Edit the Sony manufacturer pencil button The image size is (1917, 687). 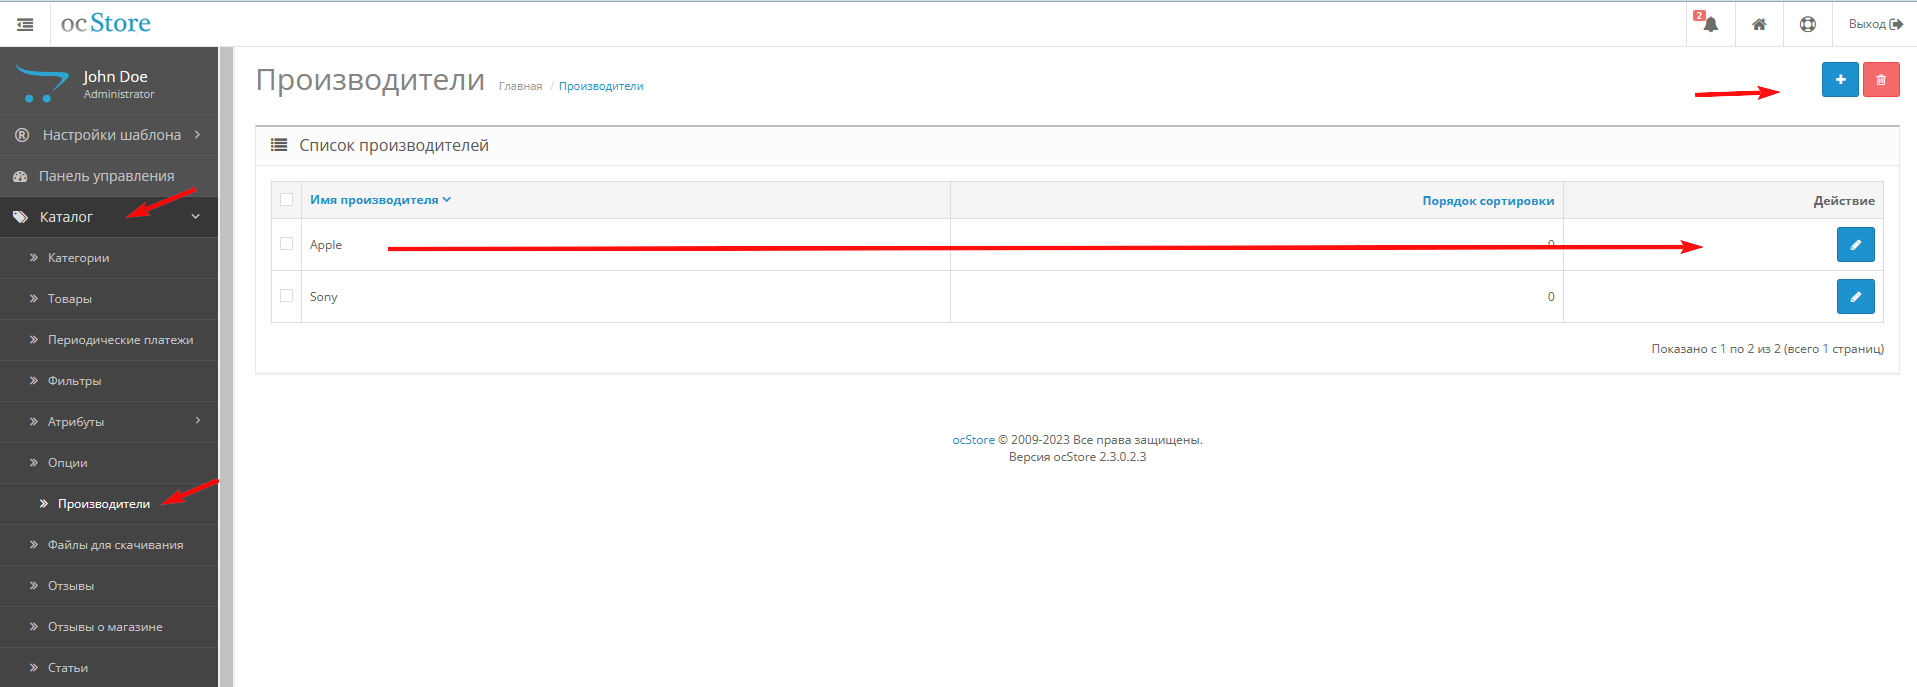tap(1855, 297)
